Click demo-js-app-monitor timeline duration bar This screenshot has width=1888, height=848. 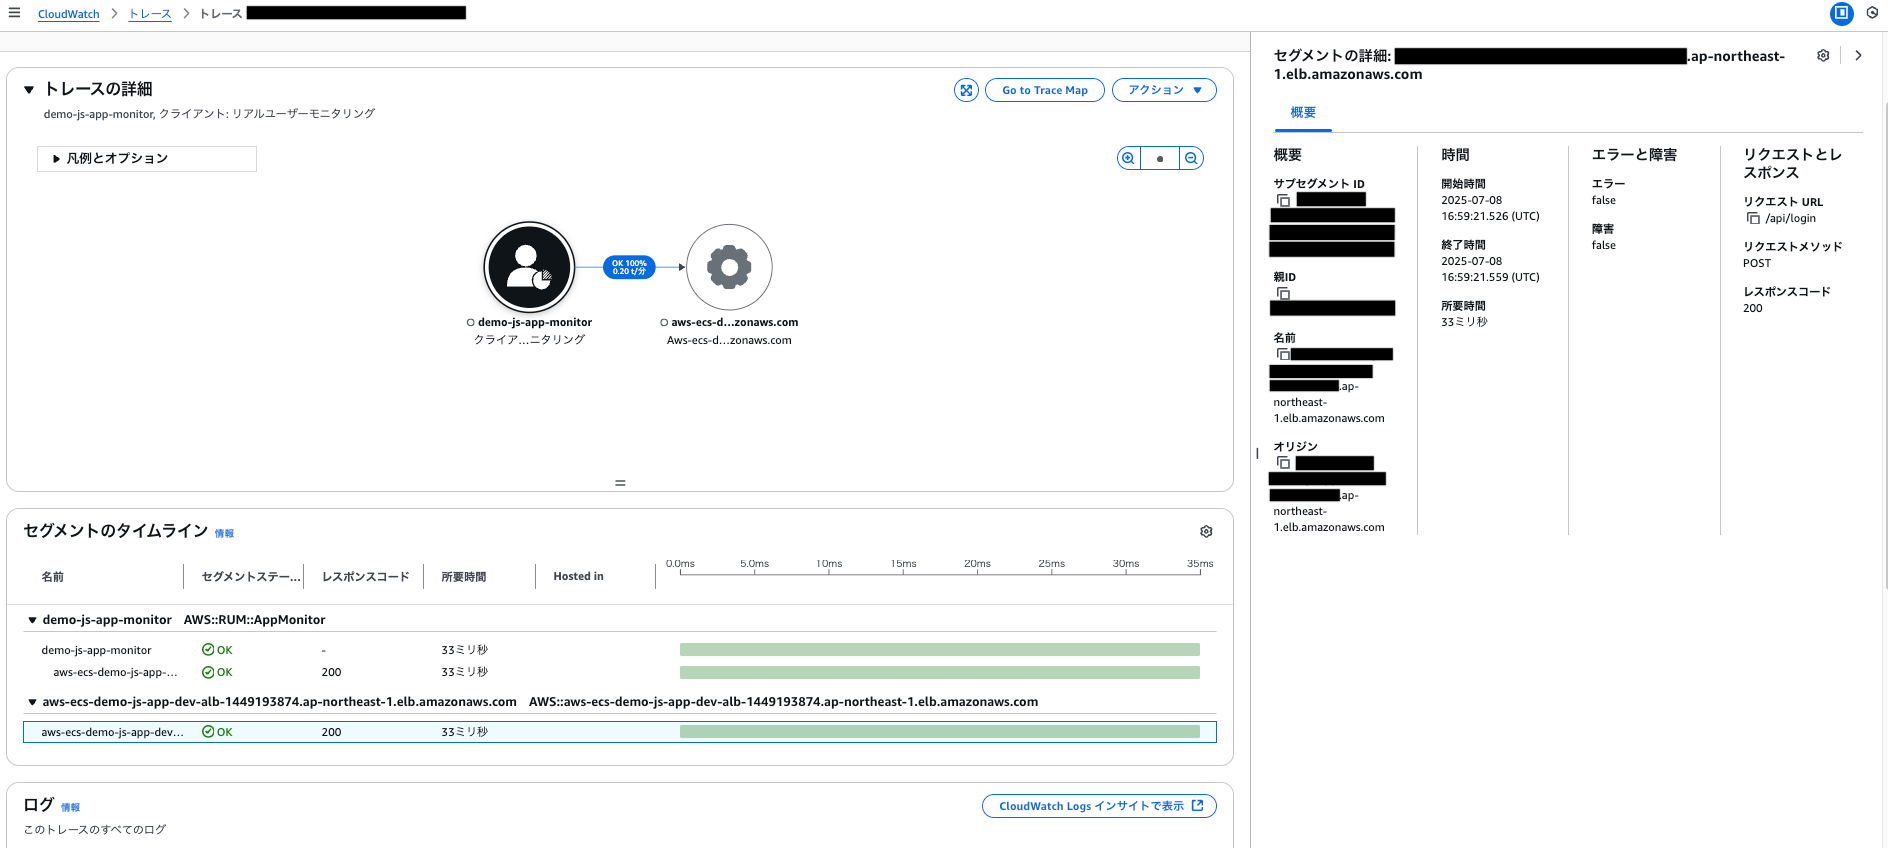tap(940, 650)
